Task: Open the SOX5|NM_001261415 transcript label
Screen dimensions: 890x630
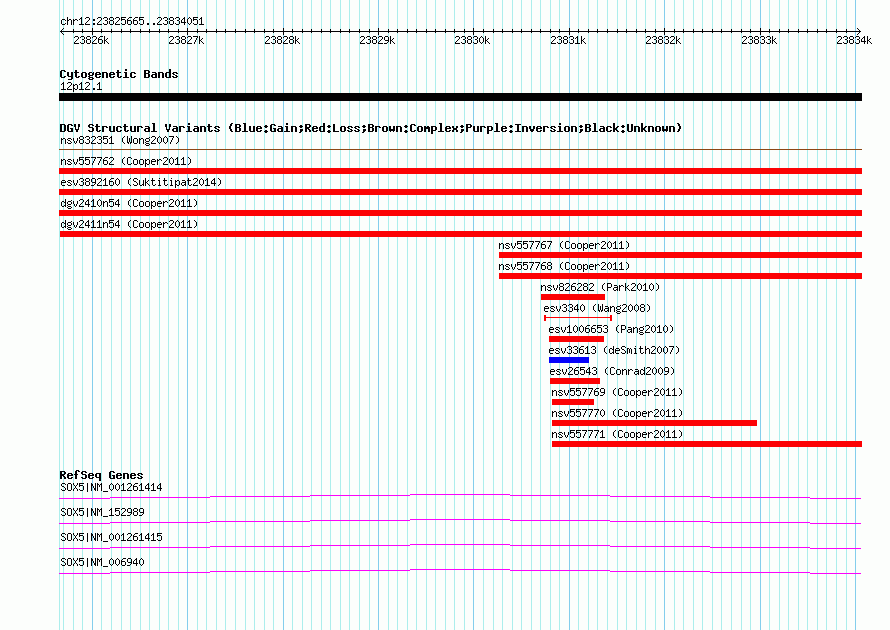Action: (x=111, y=537)
